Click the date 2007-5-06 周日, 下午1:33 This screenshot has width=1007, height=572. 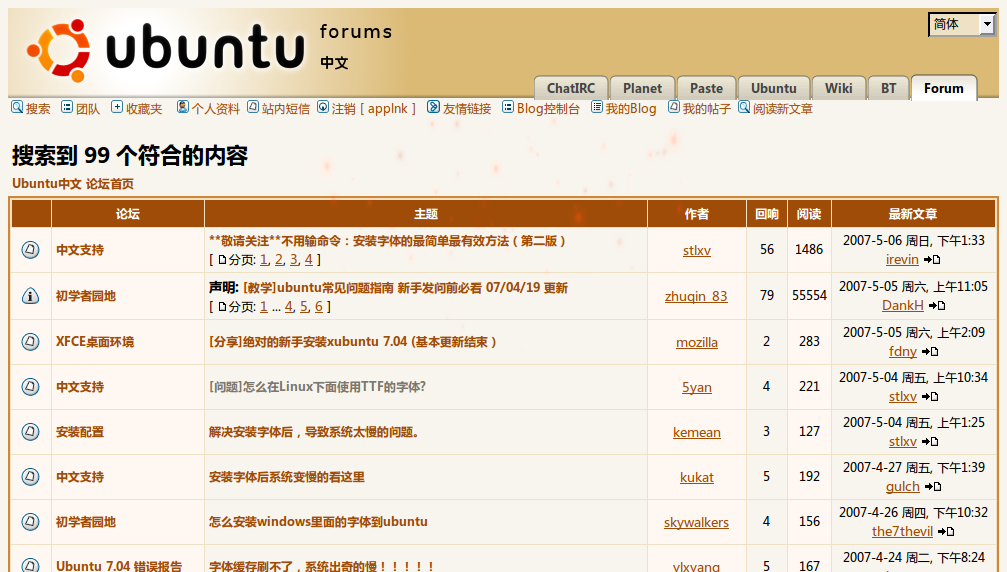[x=913, y=241]
